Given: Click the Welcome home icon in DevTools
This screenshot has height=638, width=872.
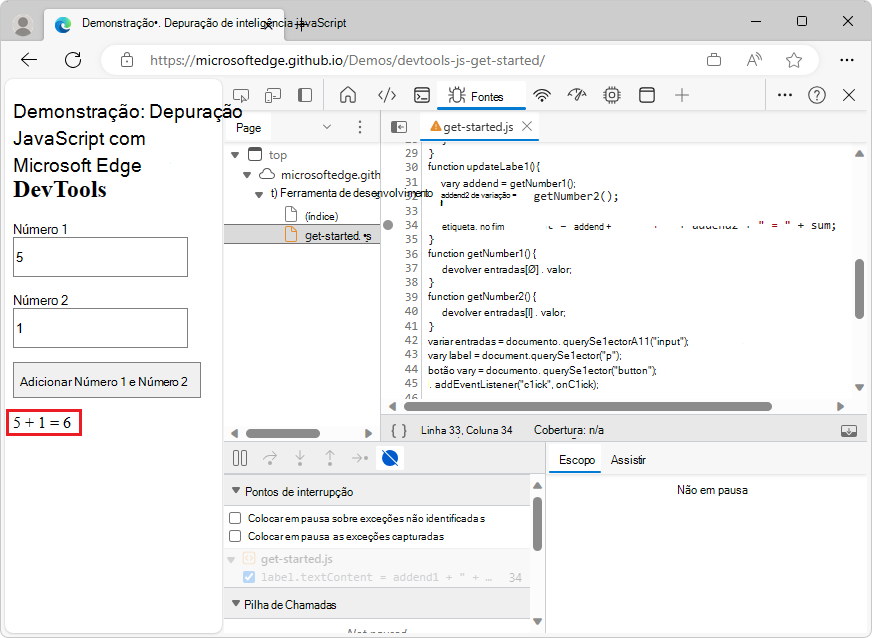Looking at the screenshot, I should [x=348, y=96].
